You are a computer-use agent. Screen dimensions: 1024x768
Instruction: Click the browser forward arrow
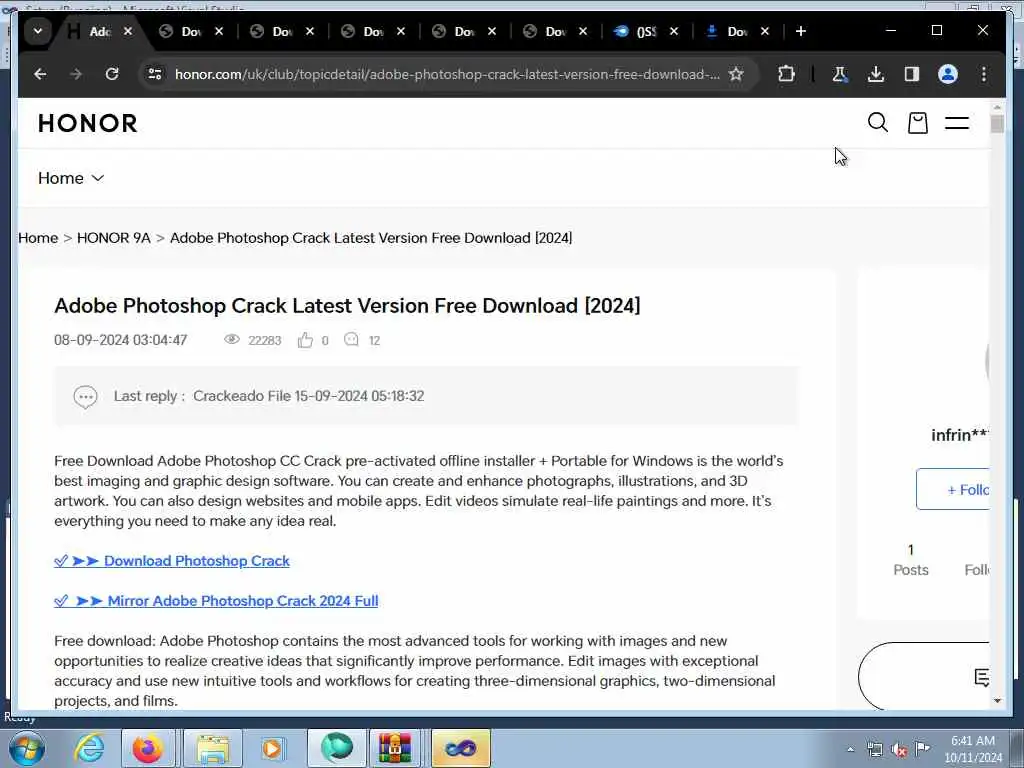click(x=76, y=74)
